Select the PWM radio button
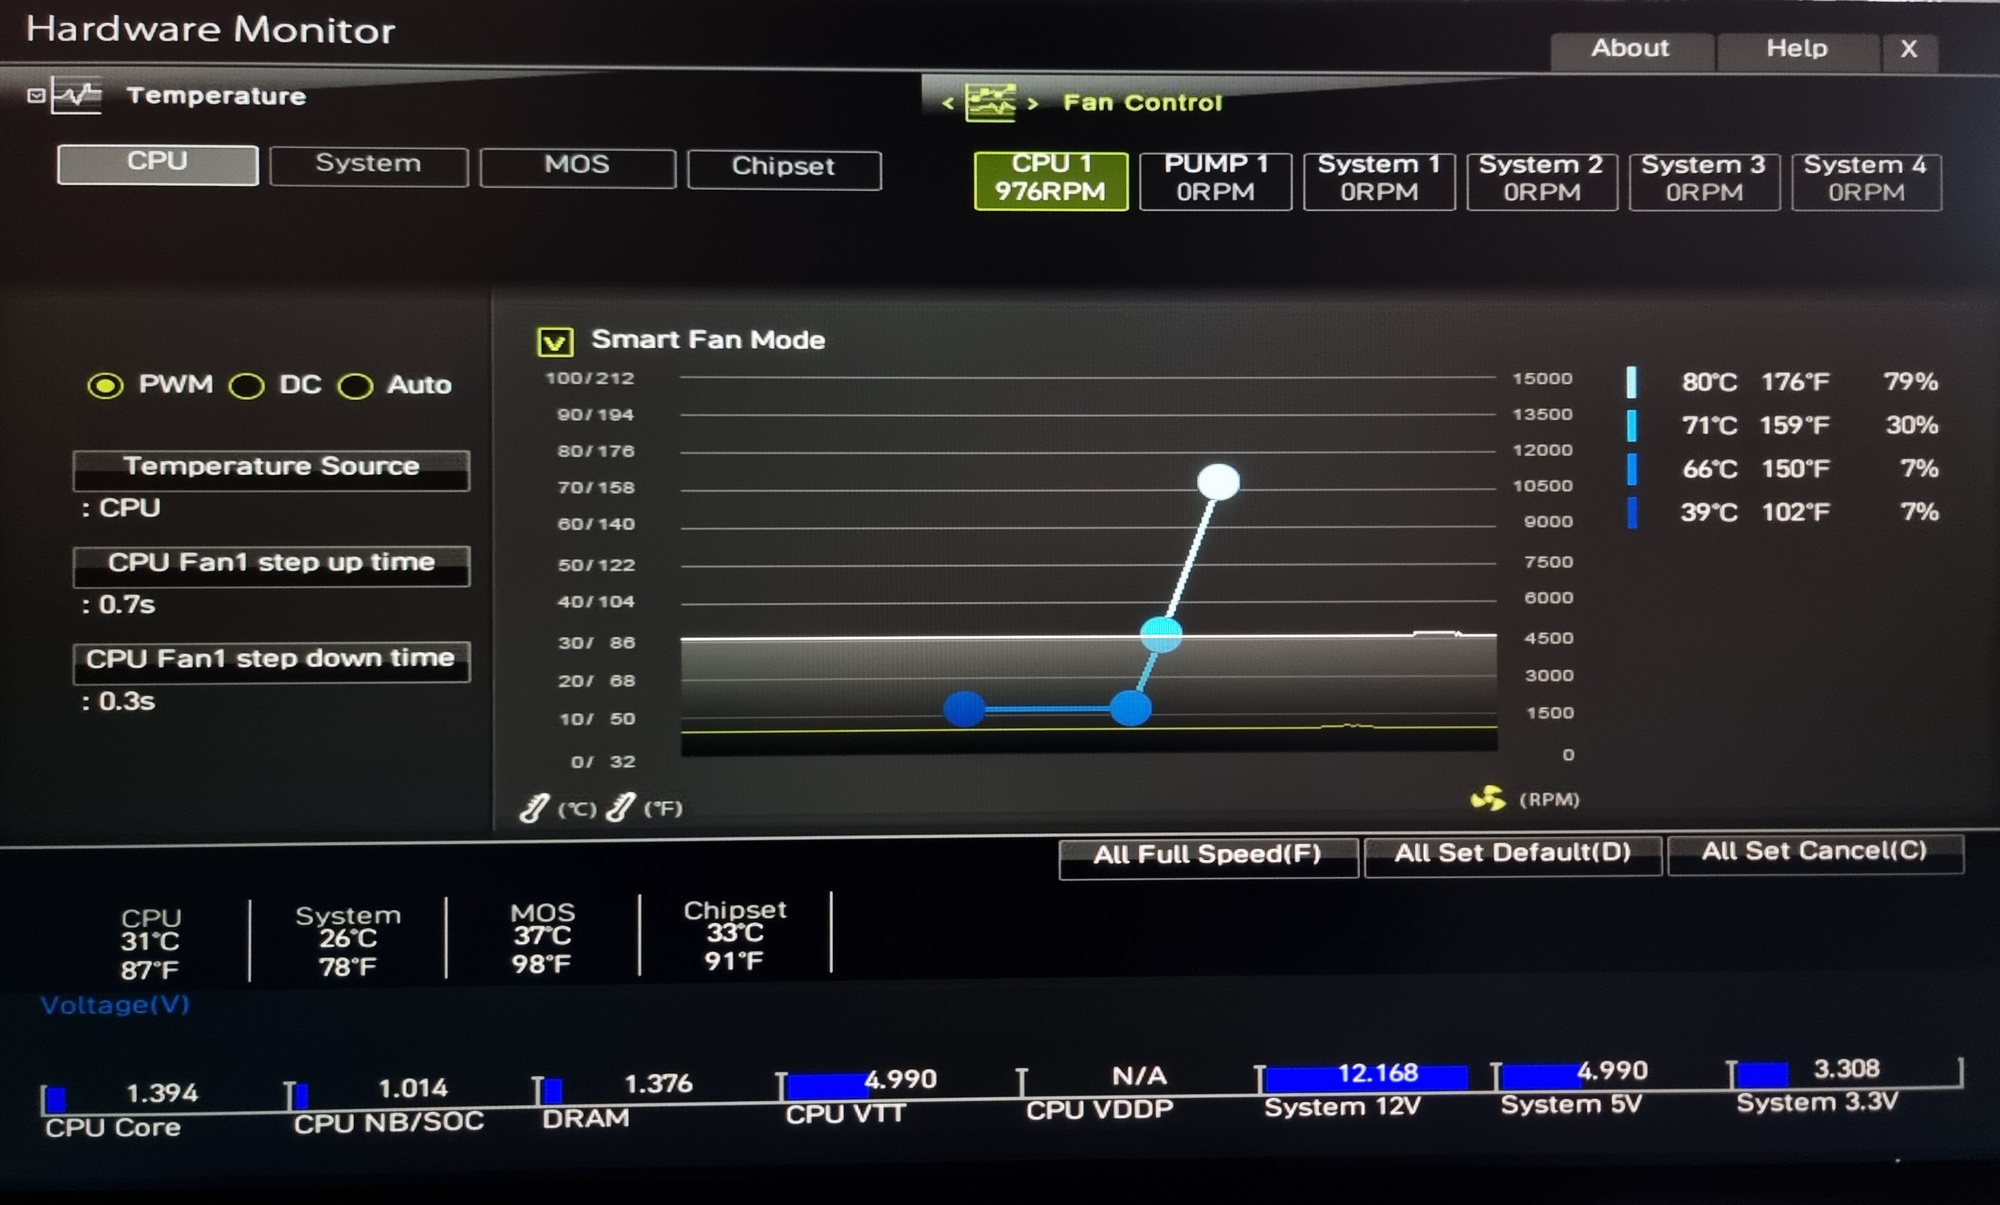 pyautogui.click(x=105, y=386)
